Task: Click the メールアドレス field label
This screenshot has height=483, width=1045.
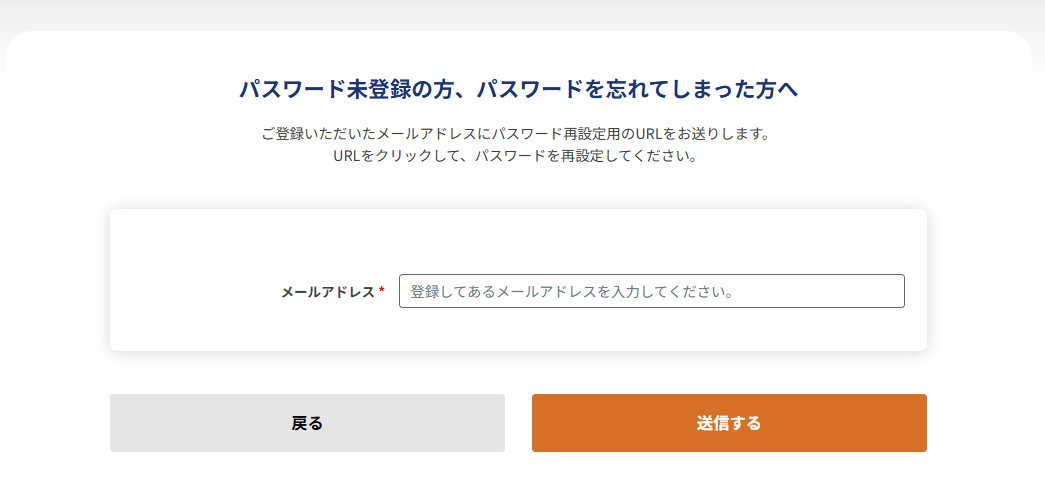Action: (328, 292)
